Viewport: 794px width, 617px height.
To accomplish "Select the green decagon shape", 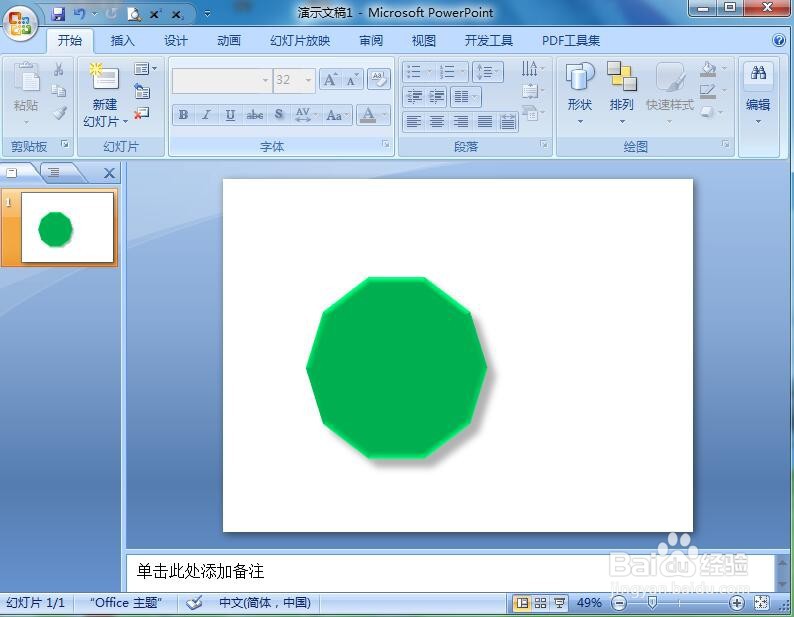I will (x=396, y=368).
